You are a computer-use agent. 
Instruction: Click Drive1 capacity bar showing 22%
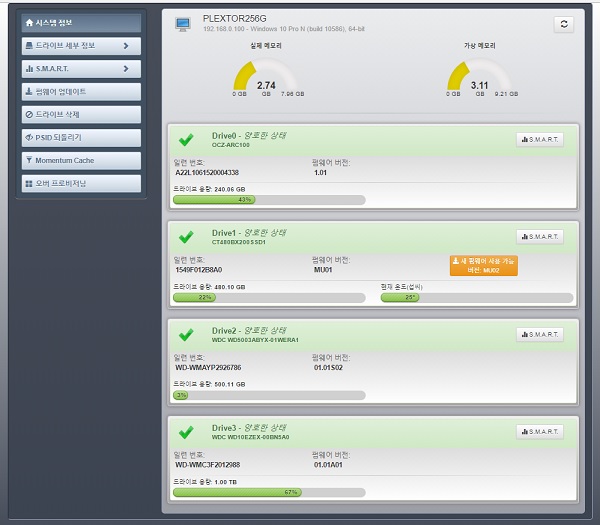[269, 298]
